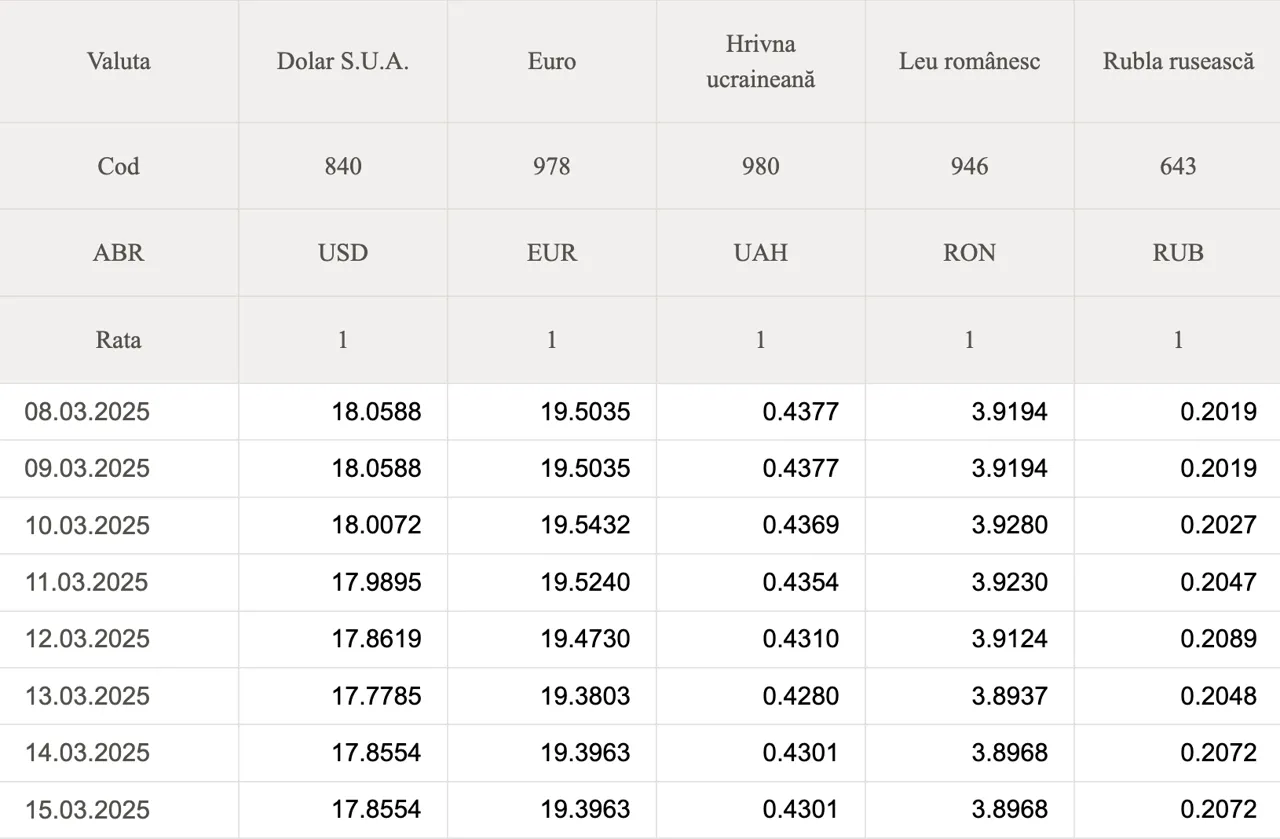Select UAH rate 0.4310
1280x839 pixels.
[801, 639]
